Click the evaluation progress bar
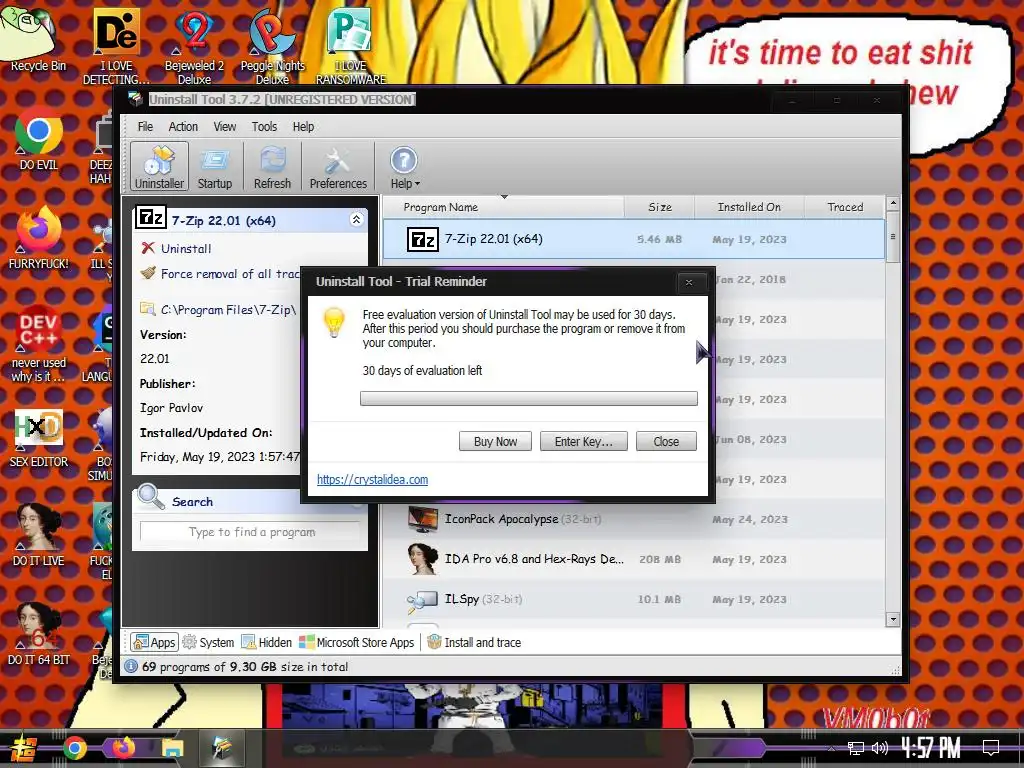This screenshot has height=768, width=1024. (529, 398)
